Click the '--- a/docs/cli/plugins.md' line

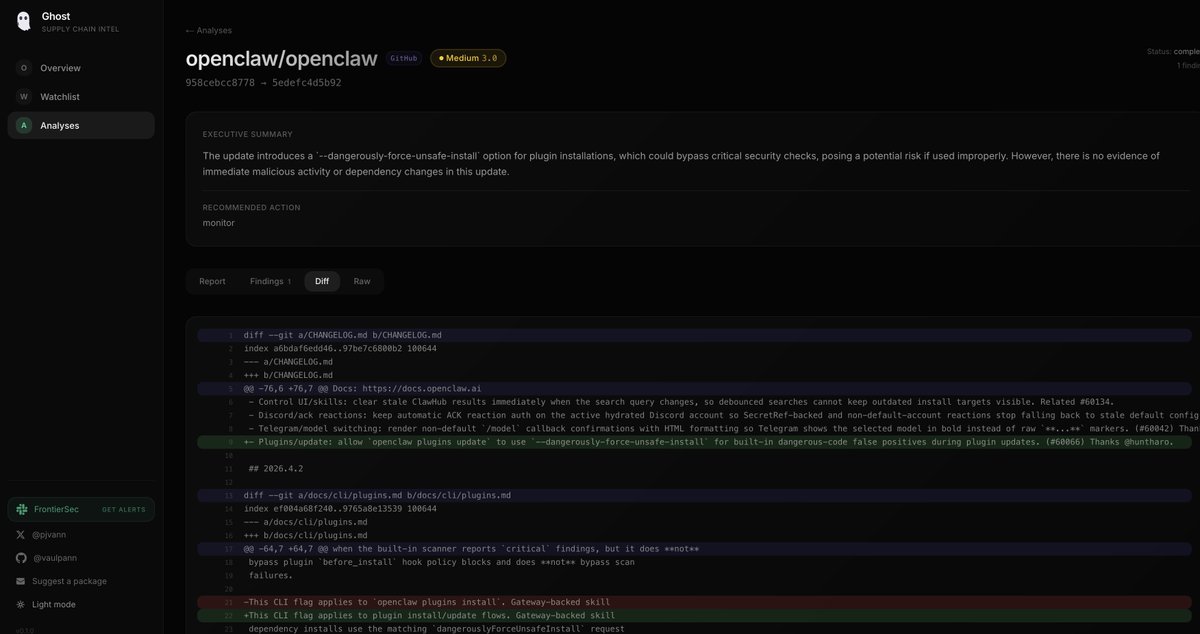pyautogui.click(x=305, y=521)
